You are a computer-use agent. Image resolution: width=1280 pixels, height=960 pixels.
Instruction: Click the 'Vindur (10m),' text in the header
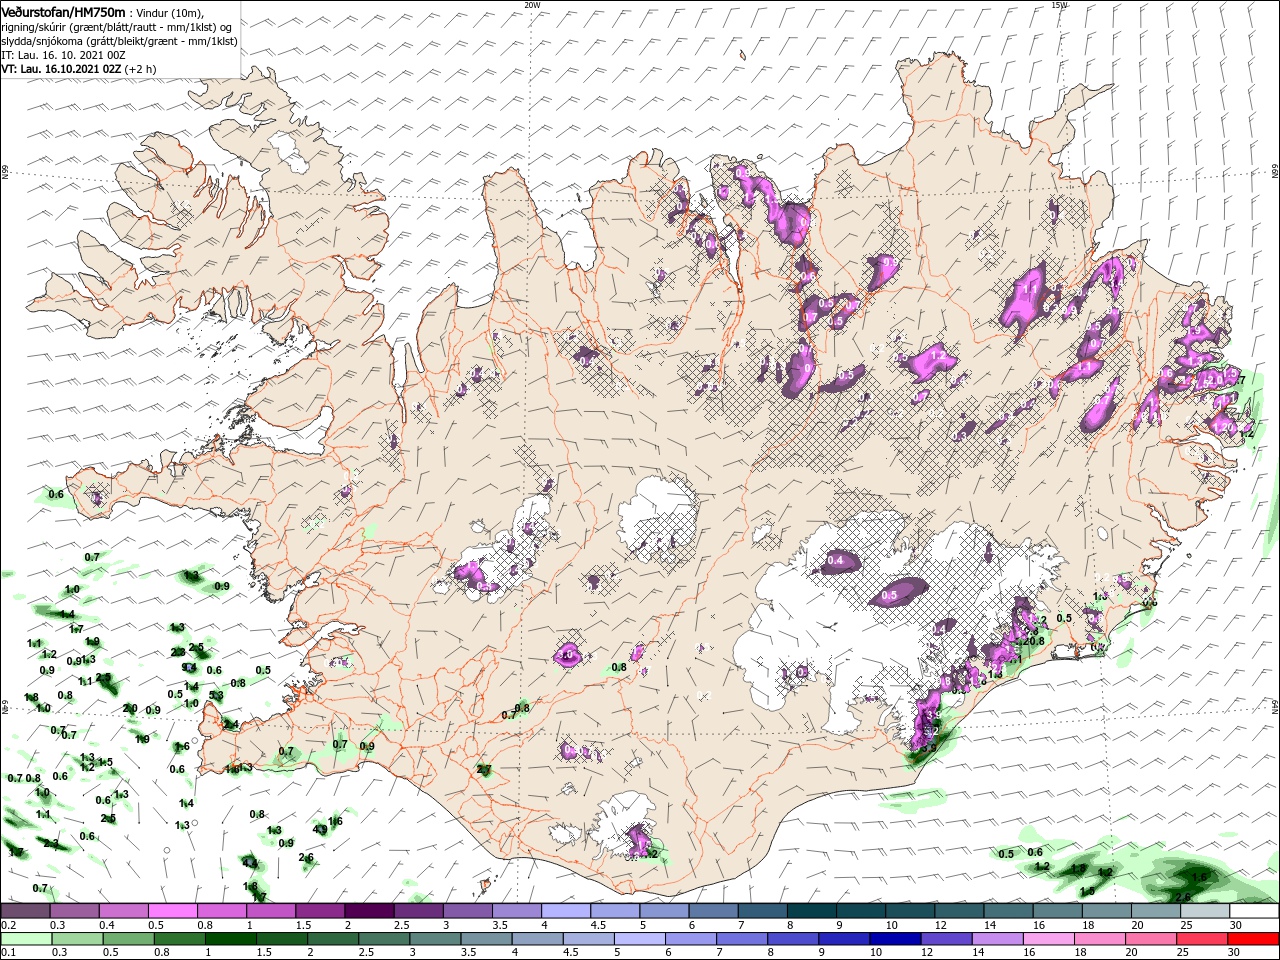[172, 12]
